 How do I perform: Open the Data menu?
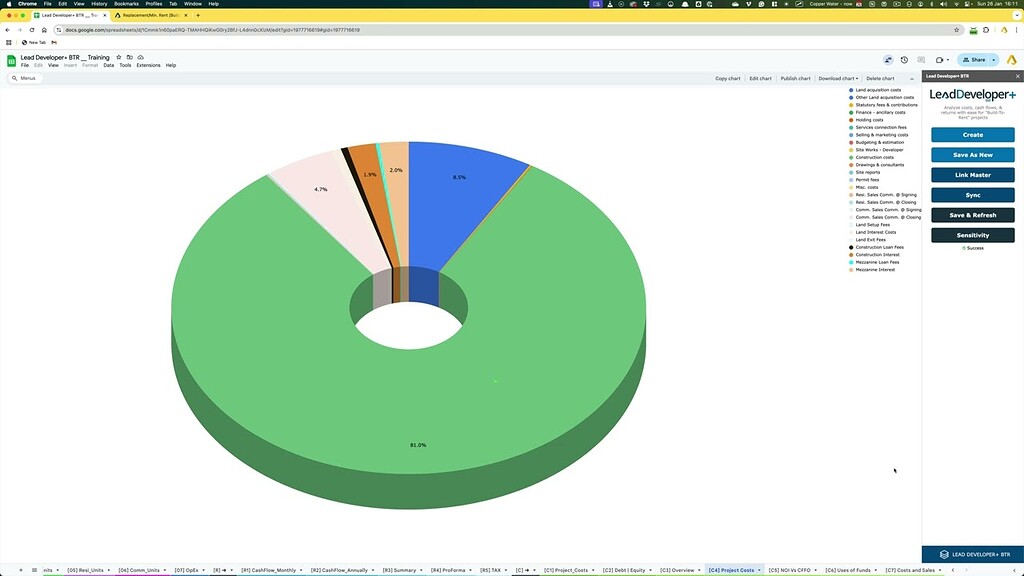click(108, 64)
